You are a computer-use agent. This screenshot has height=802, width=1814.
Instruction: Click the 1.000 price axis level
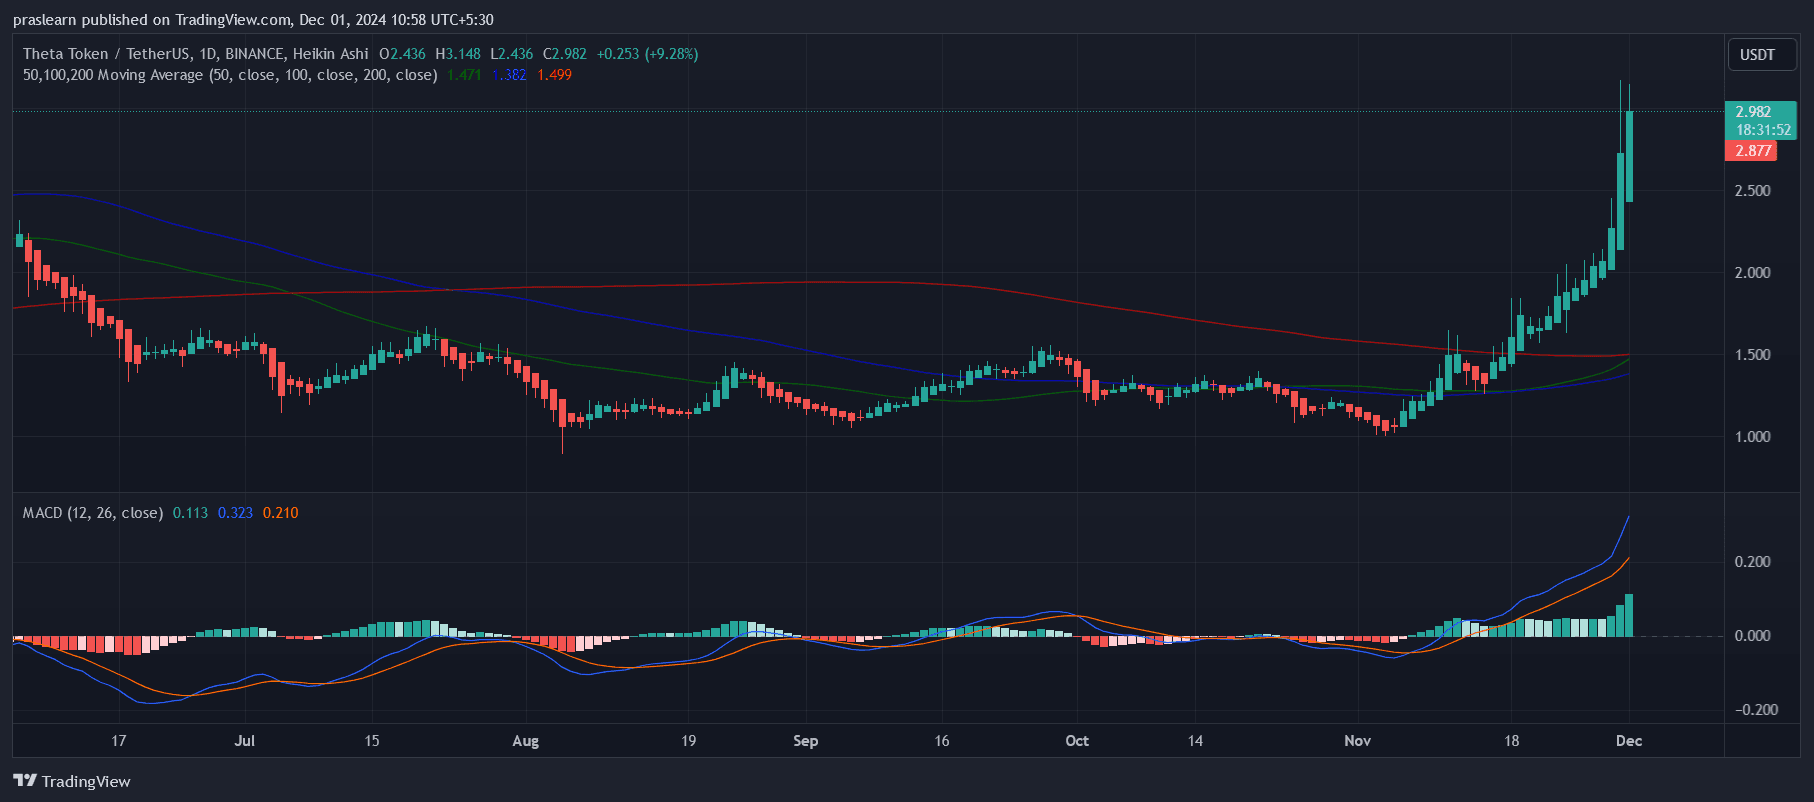coord(1753,437)
